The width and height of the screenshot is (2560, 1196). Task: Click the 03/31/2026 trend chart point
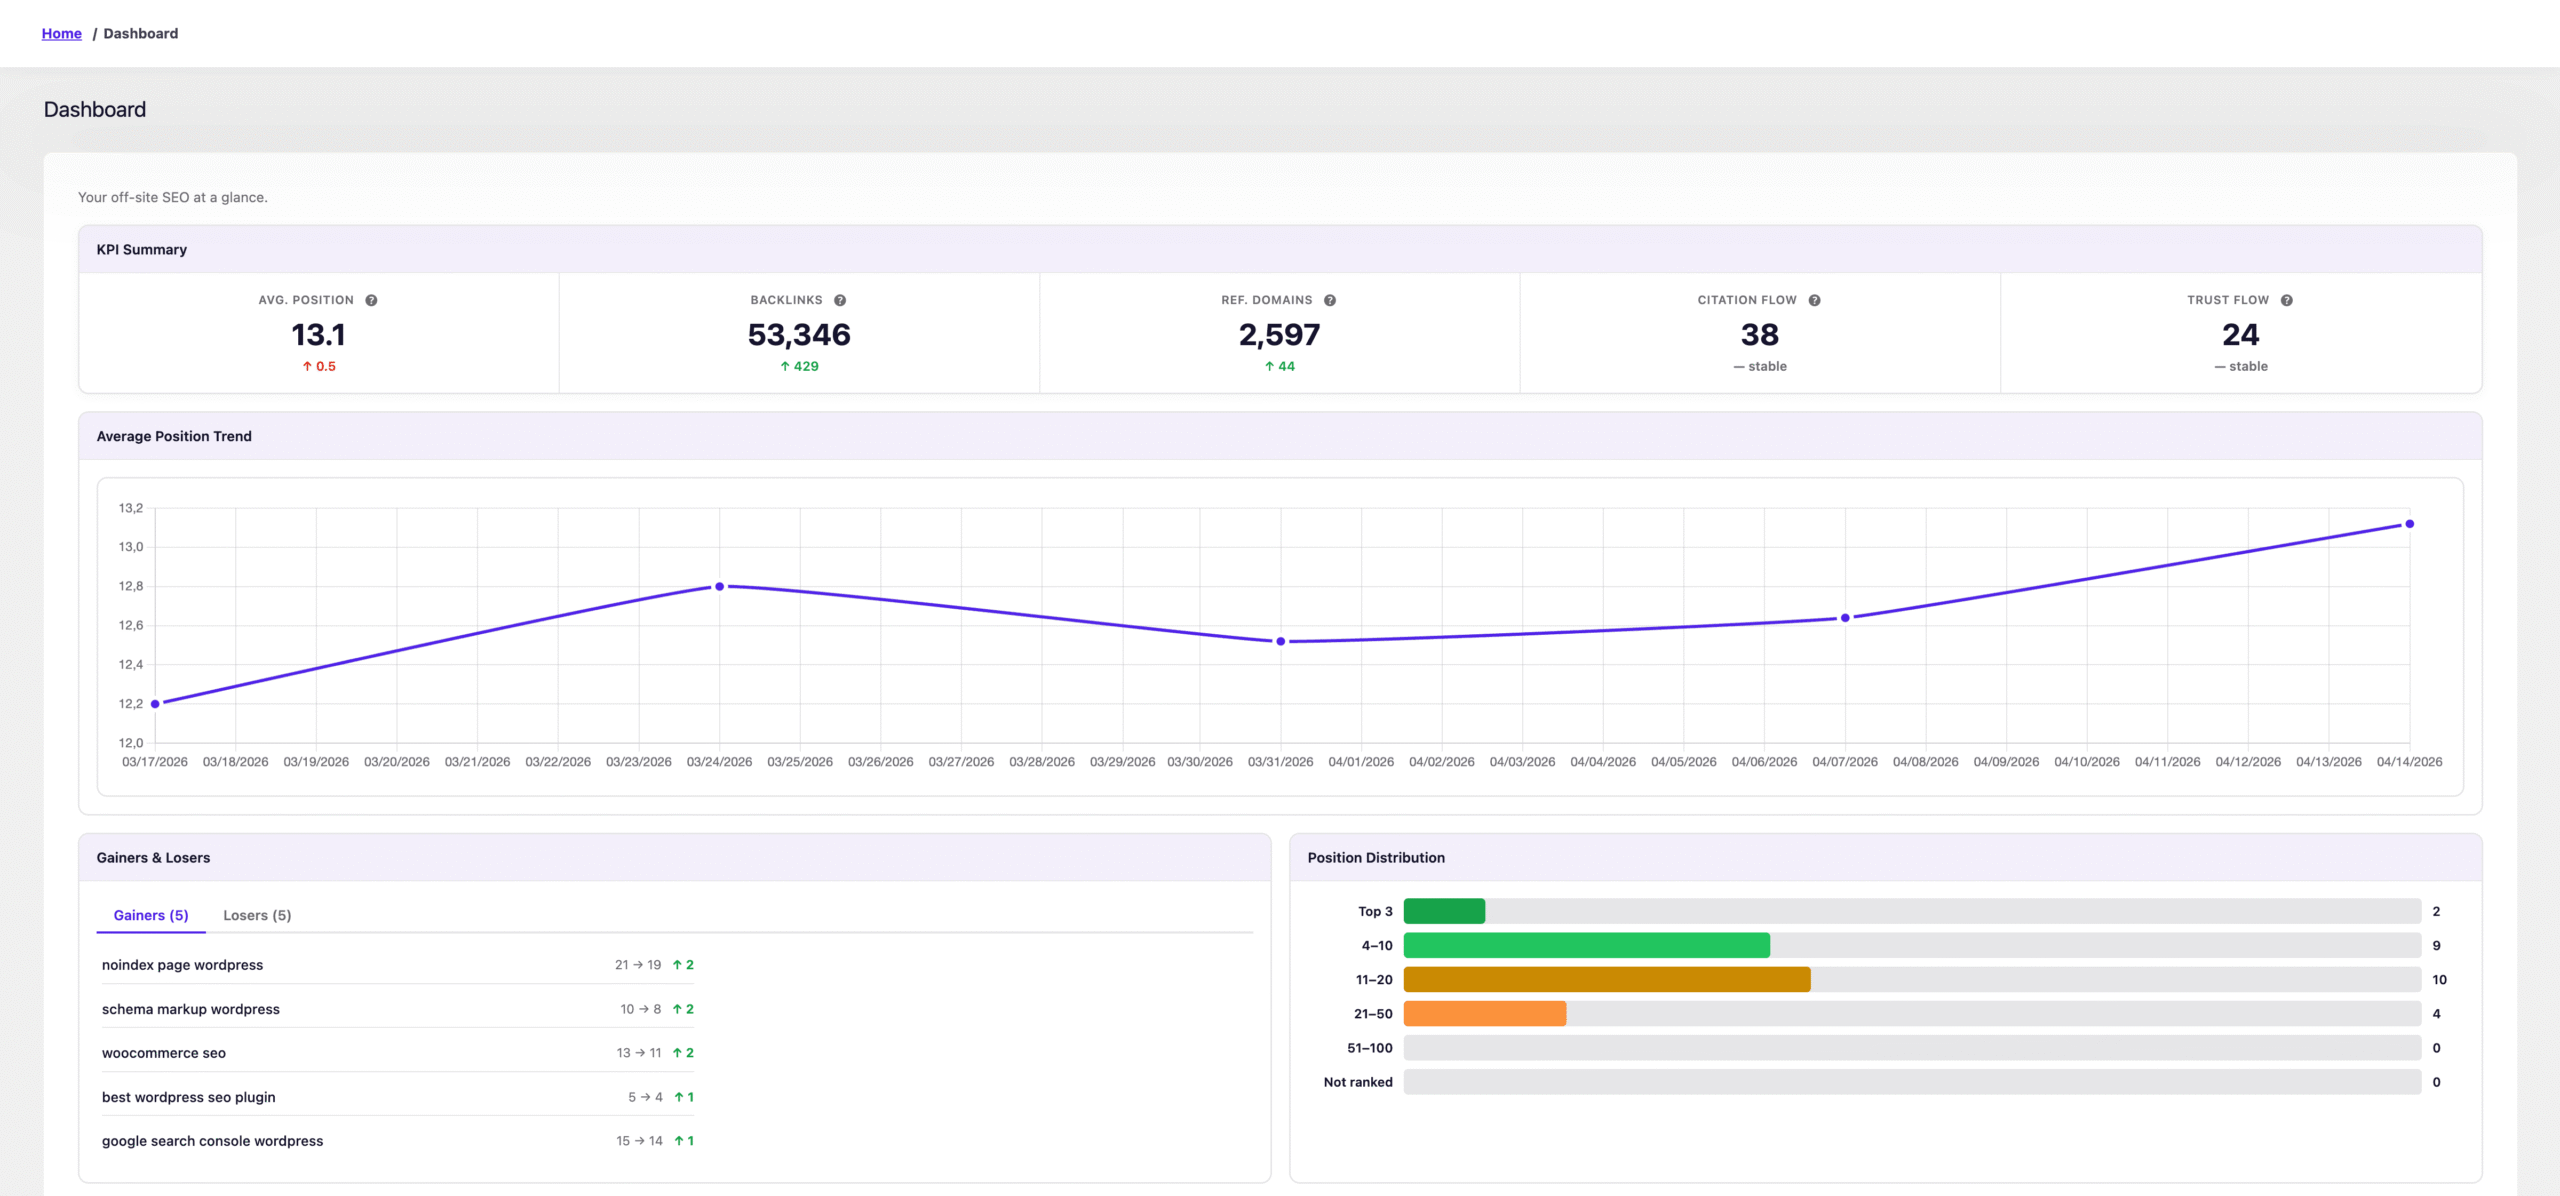(x=1280, y=641)
